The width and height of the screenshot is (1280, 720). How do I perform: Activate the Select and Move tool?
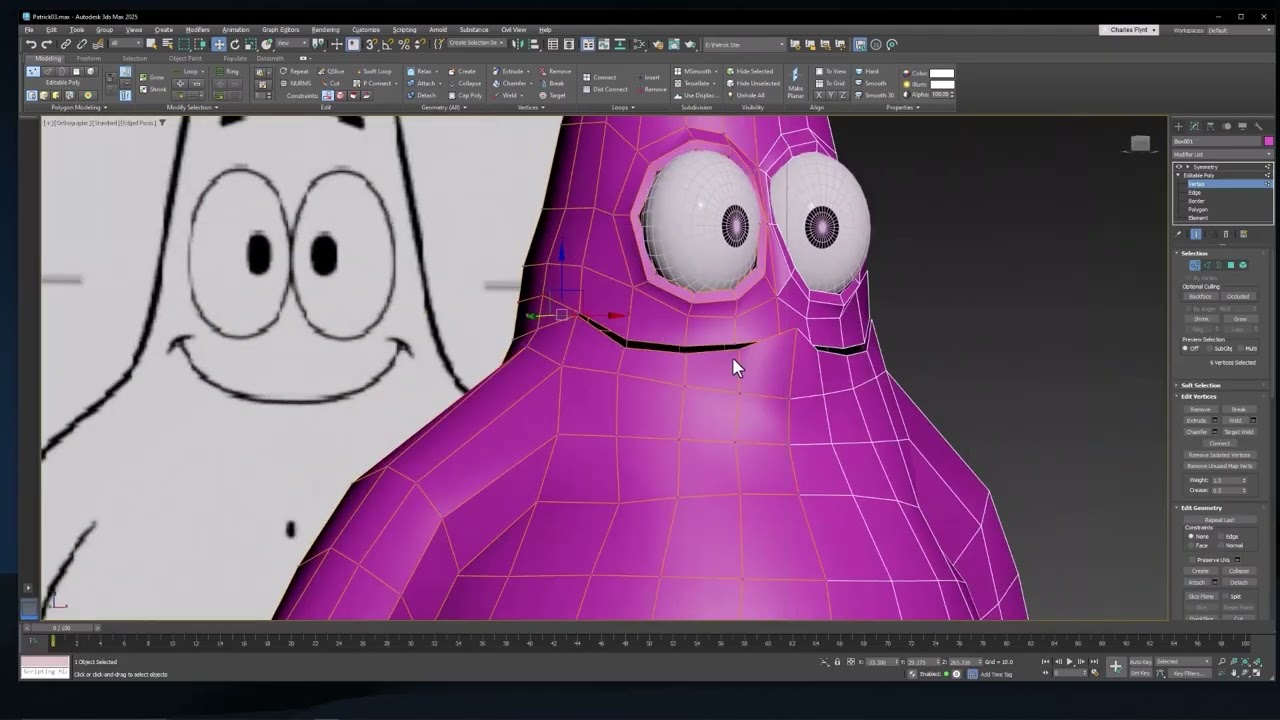coord(219,44)
